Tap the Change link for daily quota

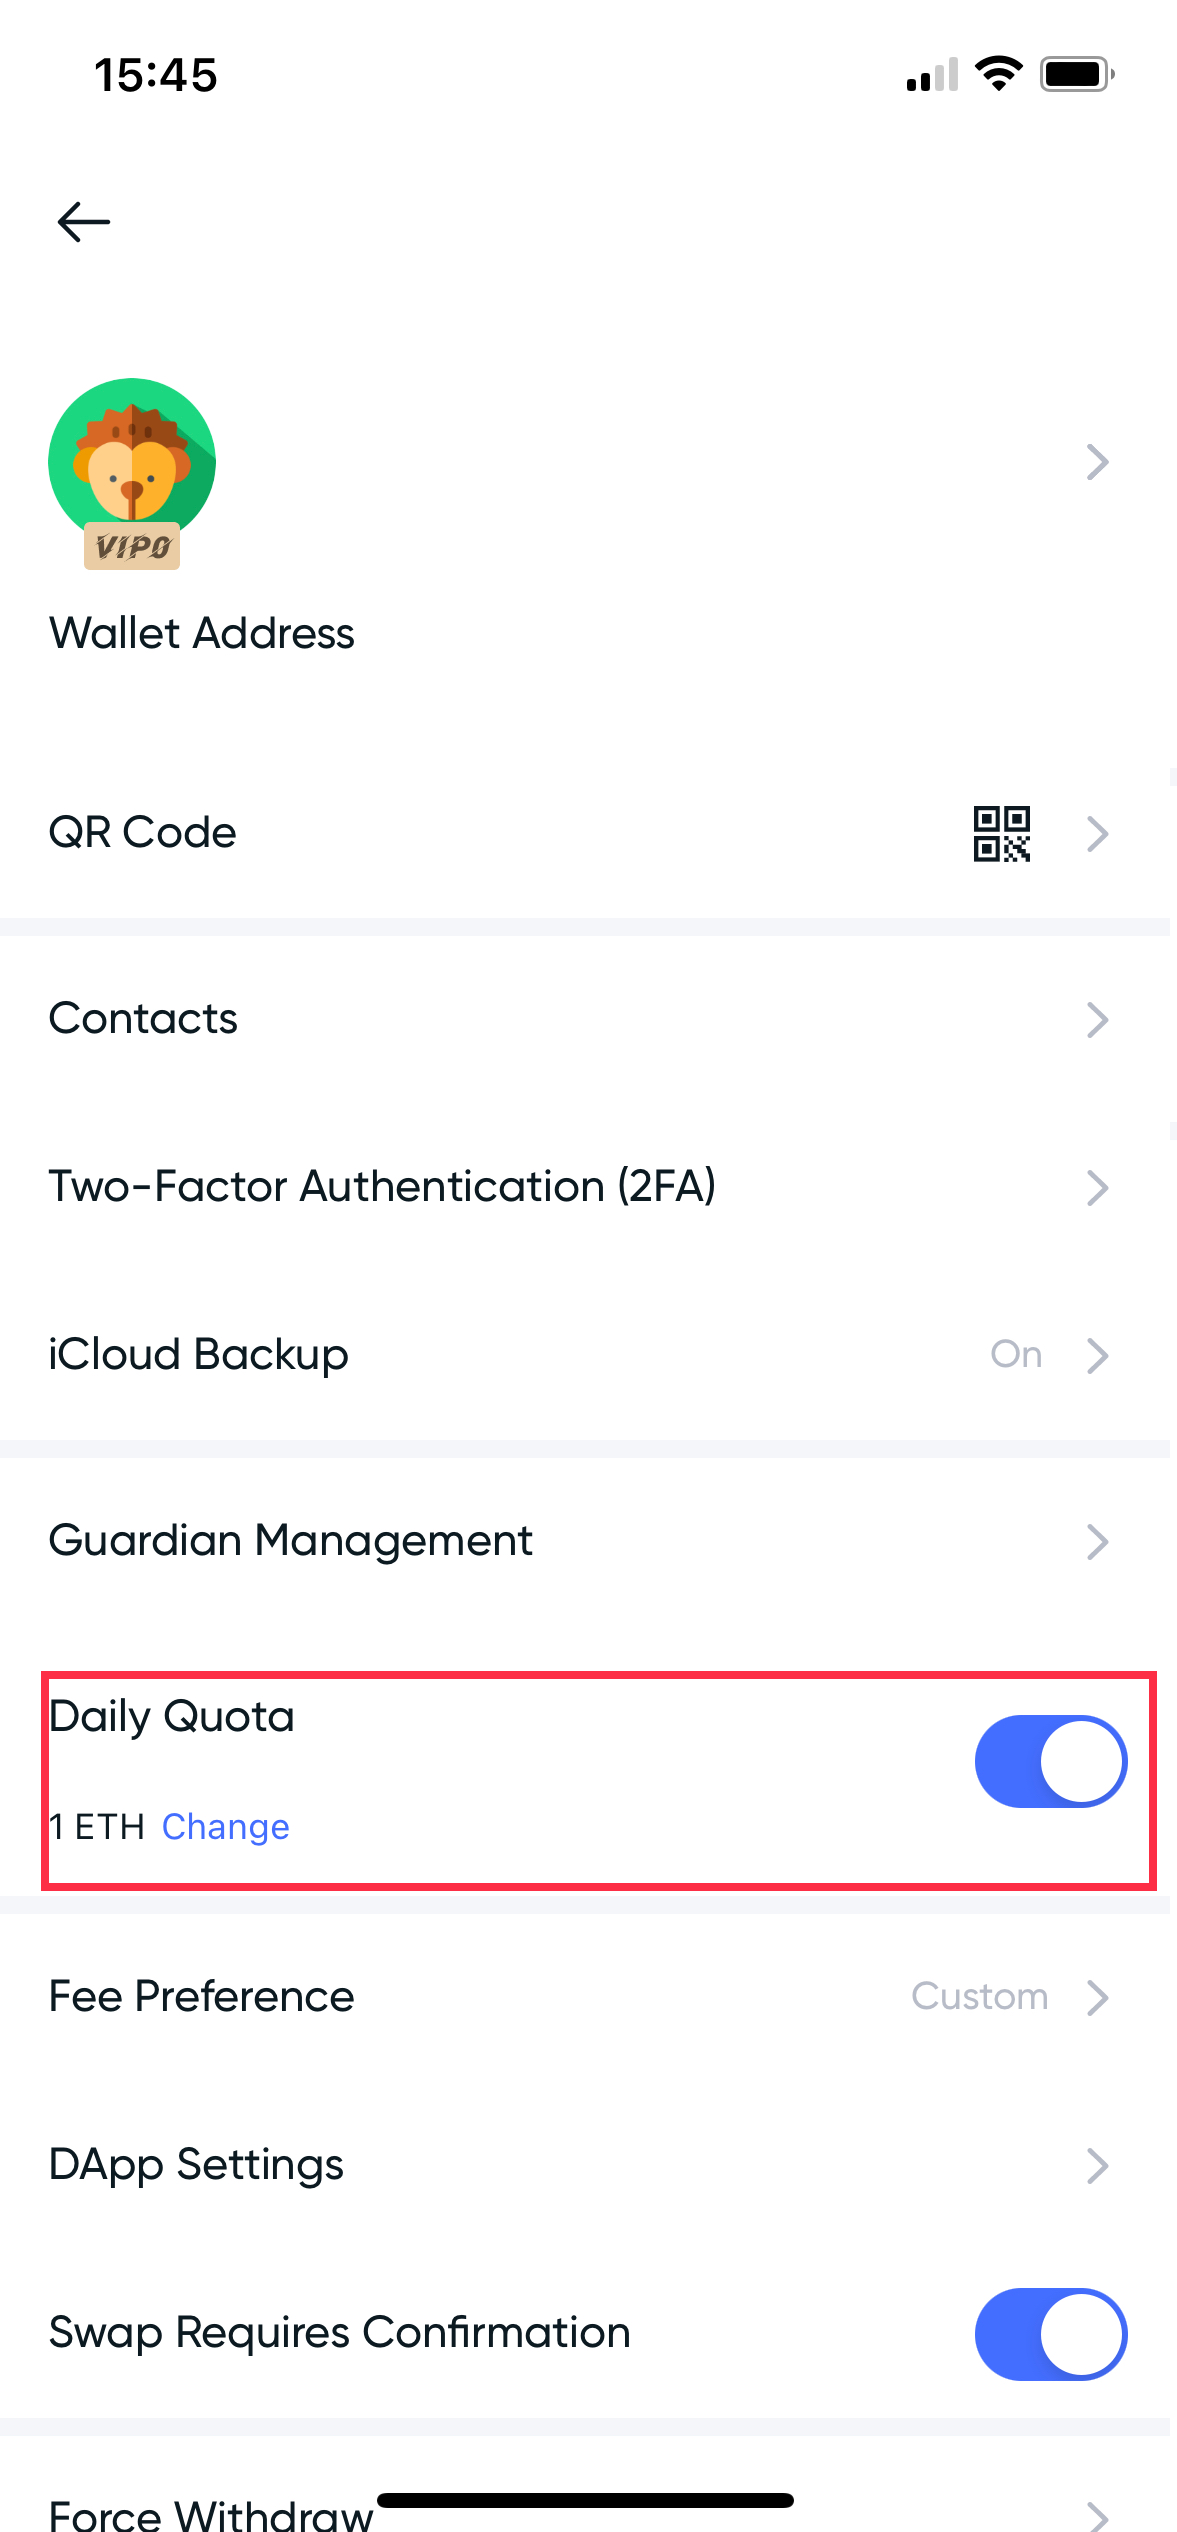point(225,1827)
